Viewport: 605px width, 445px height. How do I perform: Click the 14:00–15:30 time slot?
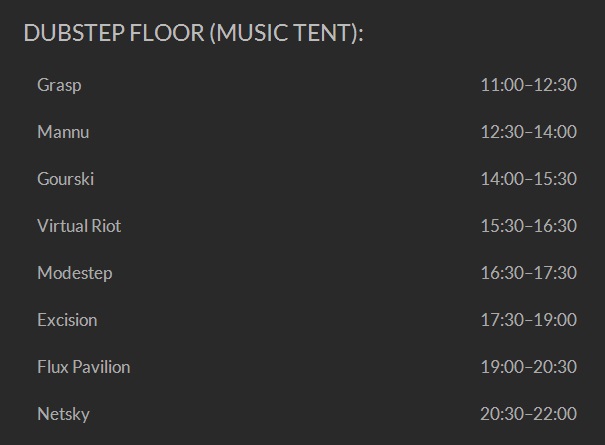click(529, 179)
